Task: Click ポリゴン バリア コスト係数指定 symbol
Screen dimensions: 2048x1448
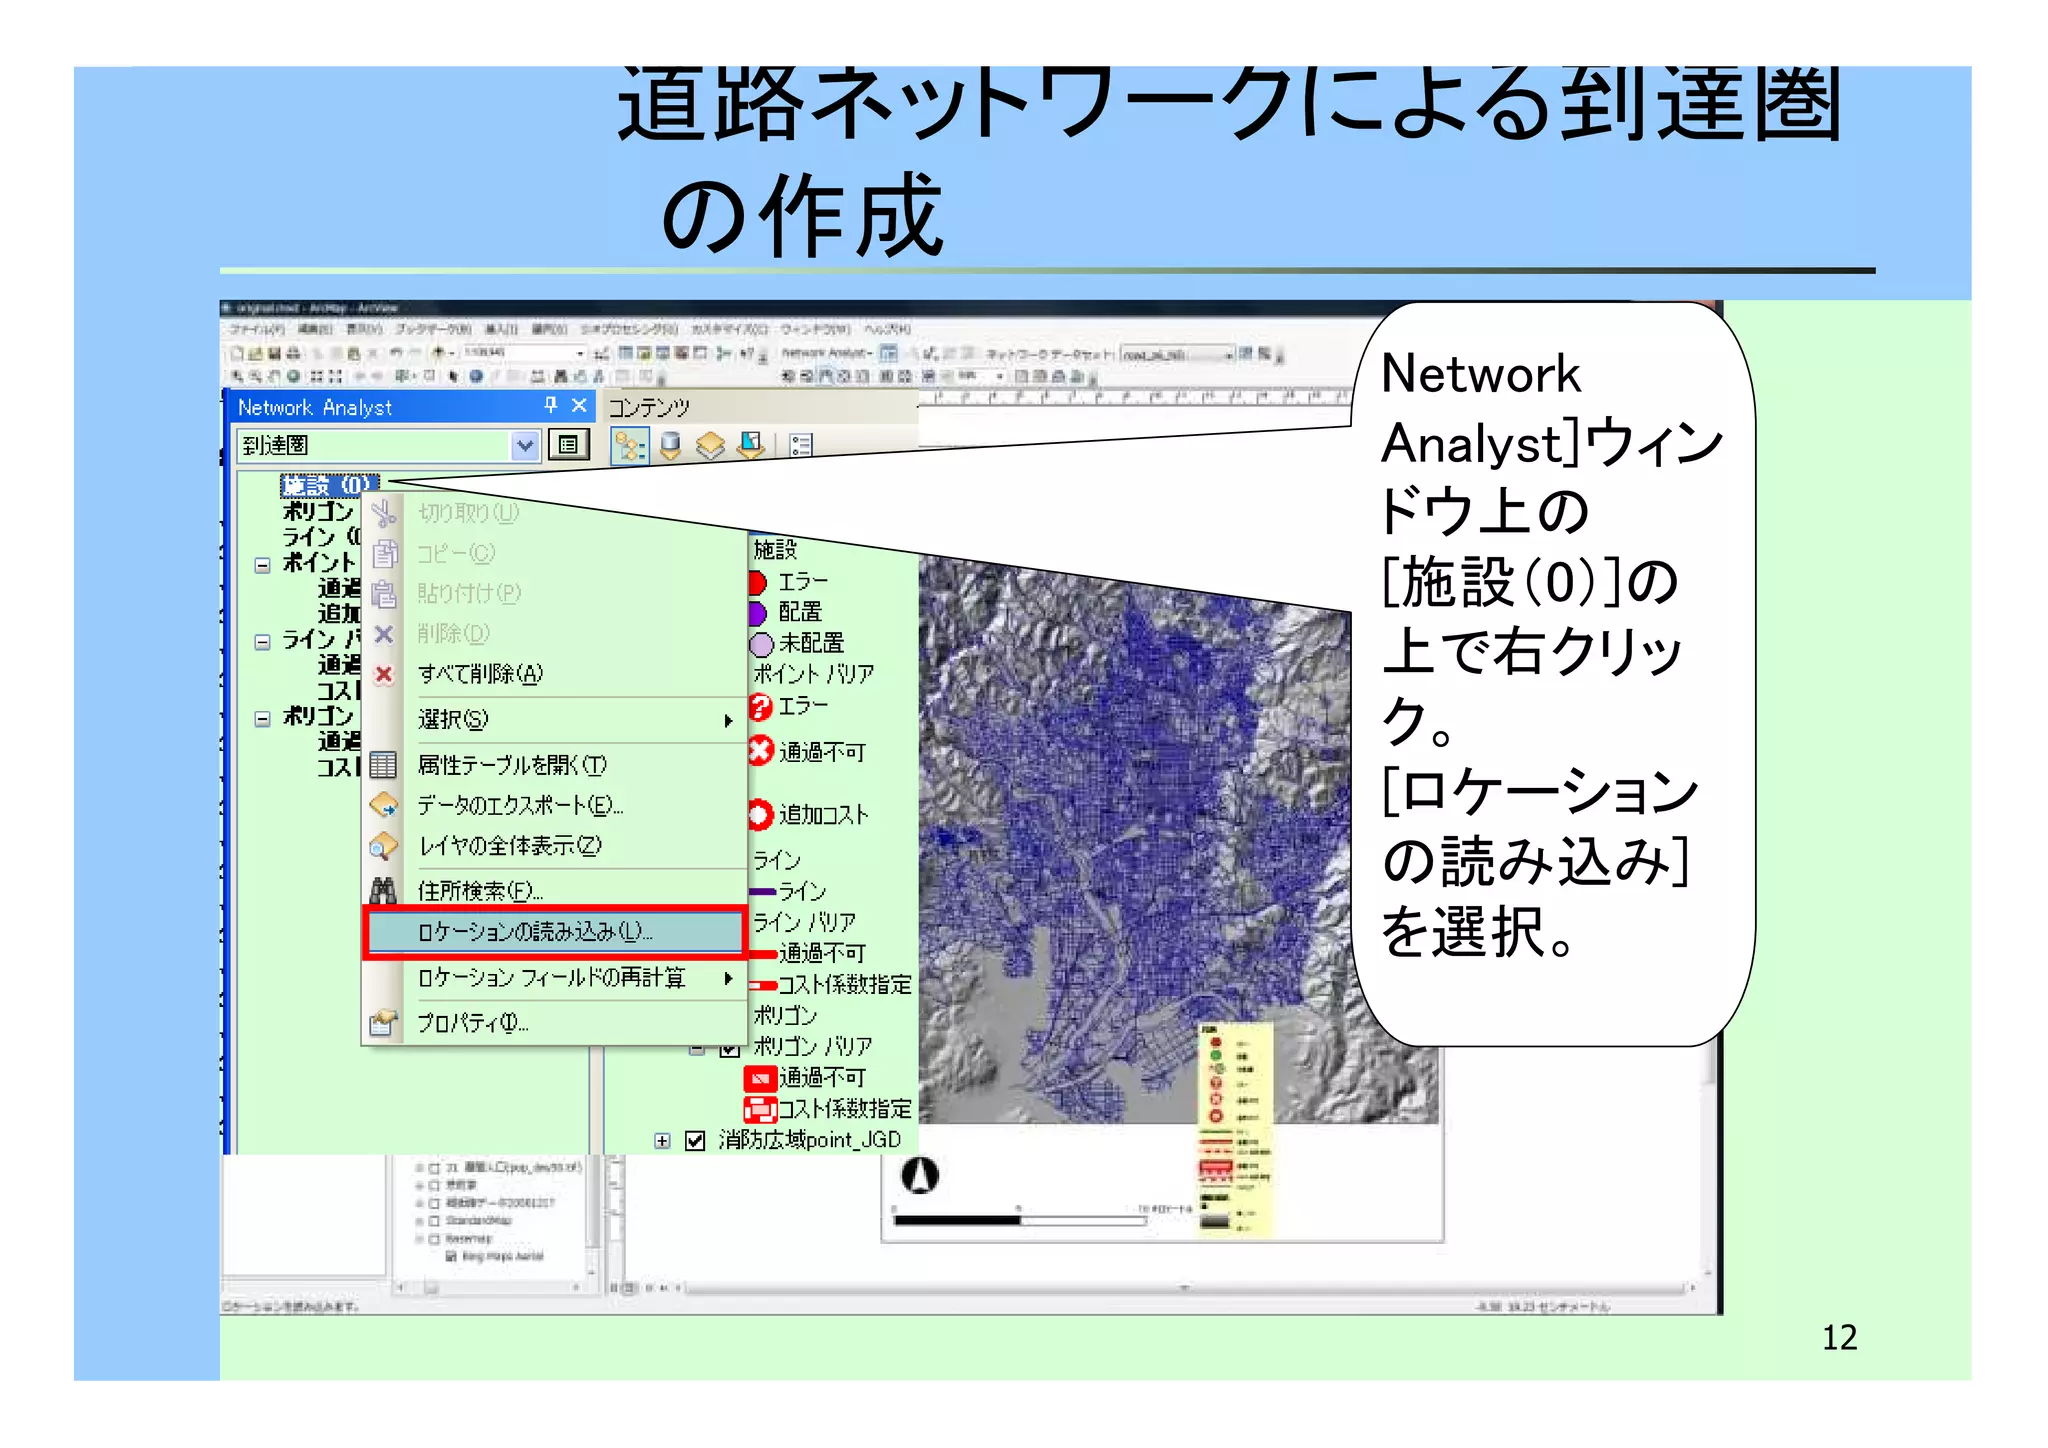Action: click(x=760, y=1109)
